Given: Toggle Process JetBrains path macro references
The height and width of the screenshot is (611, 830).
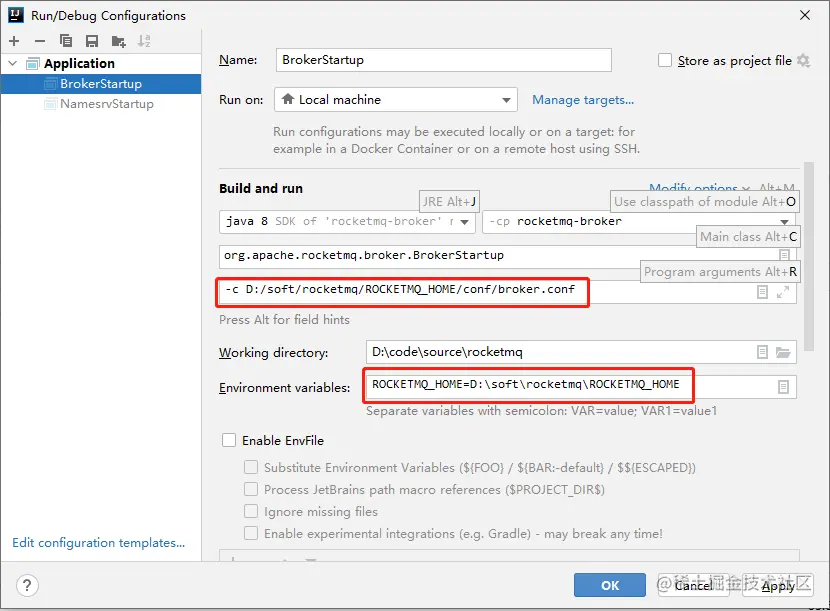Looking at the screenshot, I should pos(251,489).
